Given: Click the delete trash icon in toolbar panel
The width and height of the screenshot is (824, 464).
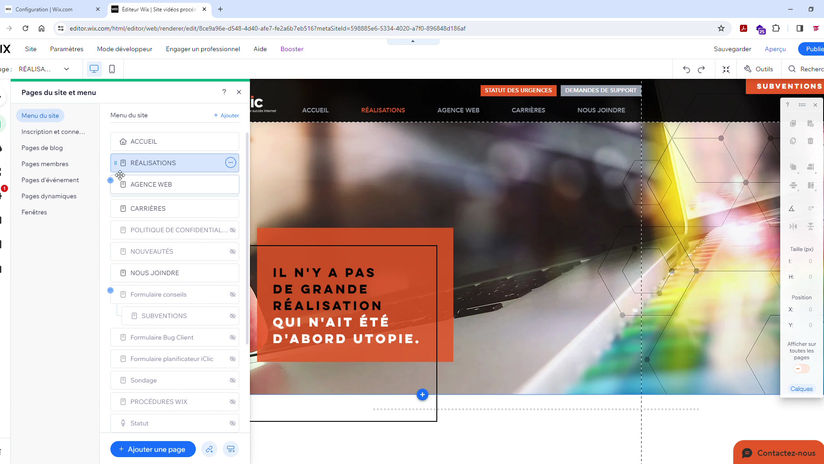Looking at the screenshot, I should pyautogui.click(x=810, y=141).
